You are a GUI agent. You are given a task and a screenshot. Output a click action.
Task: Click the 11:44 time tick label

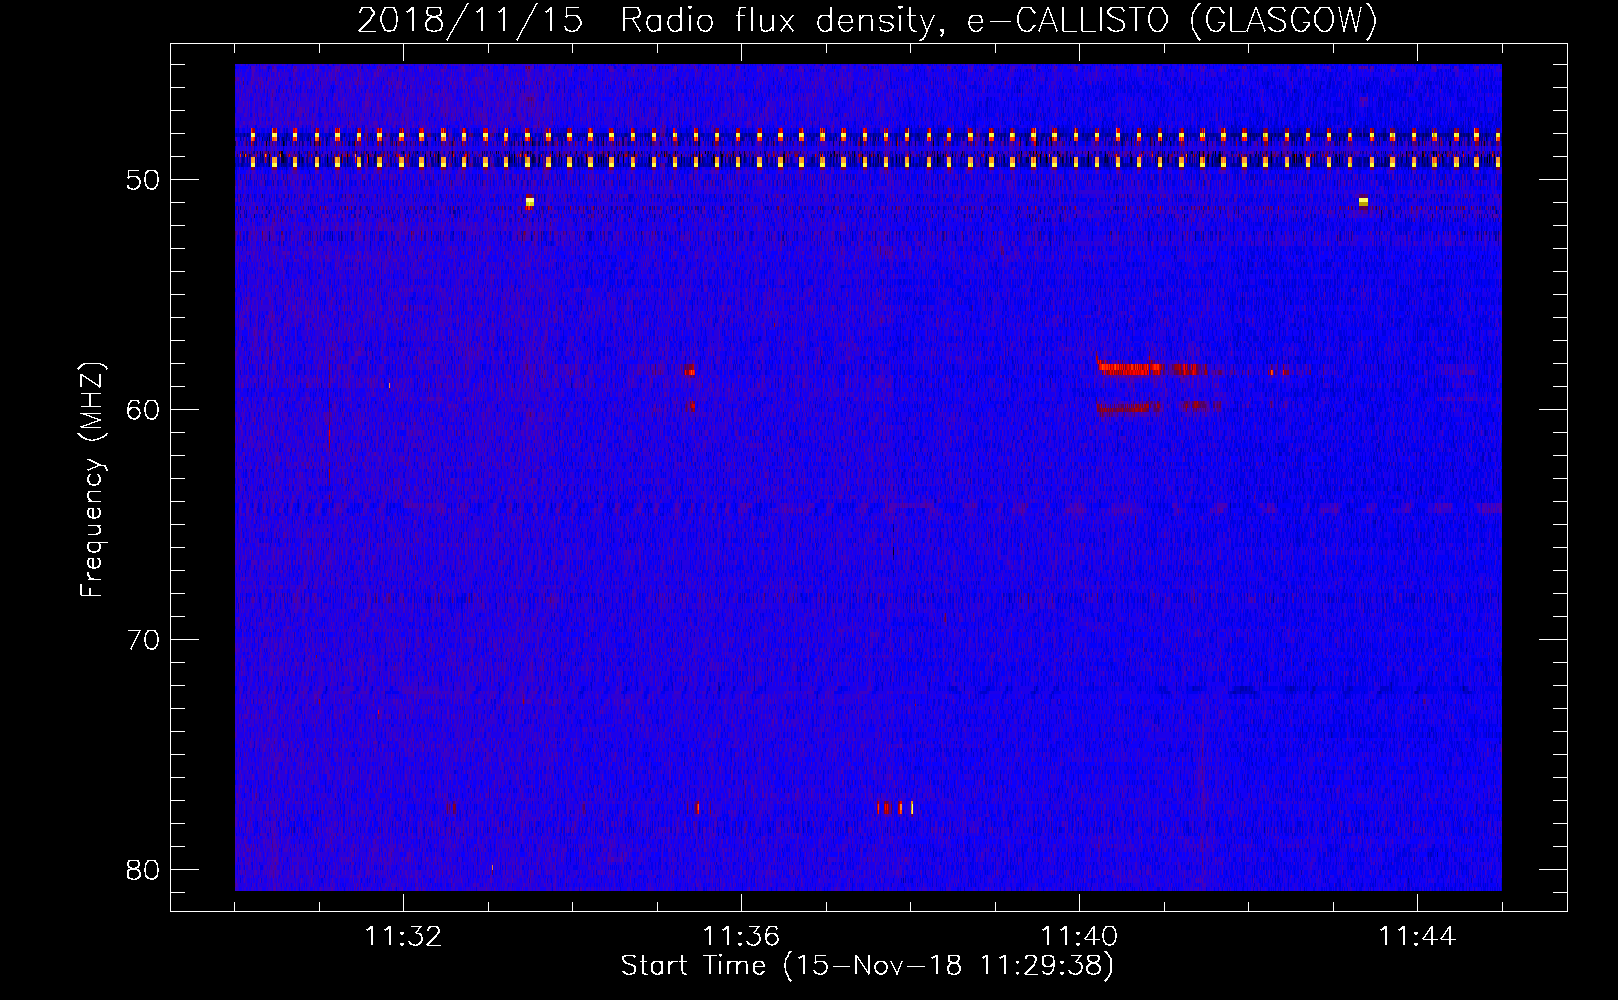(1417, 937)
